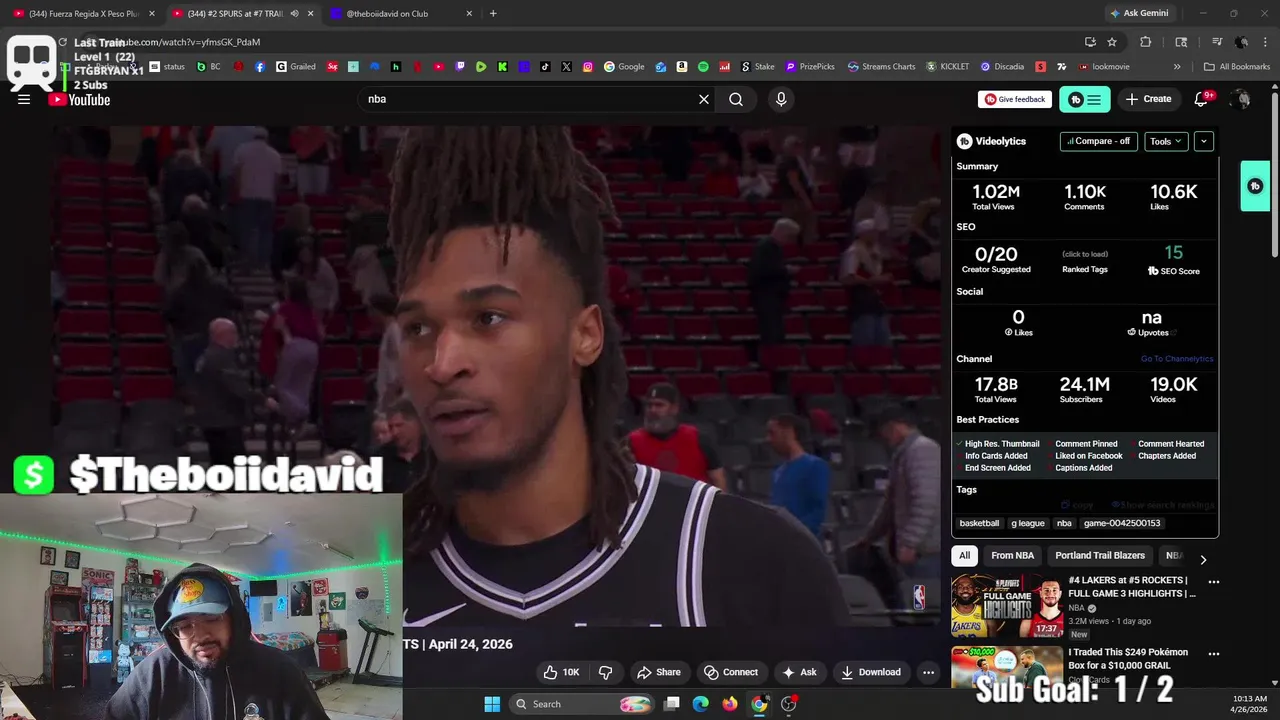Open the Streams Charts bookmark
The height and width of the screenshot is (720, 1280).
tap(881, 67)
